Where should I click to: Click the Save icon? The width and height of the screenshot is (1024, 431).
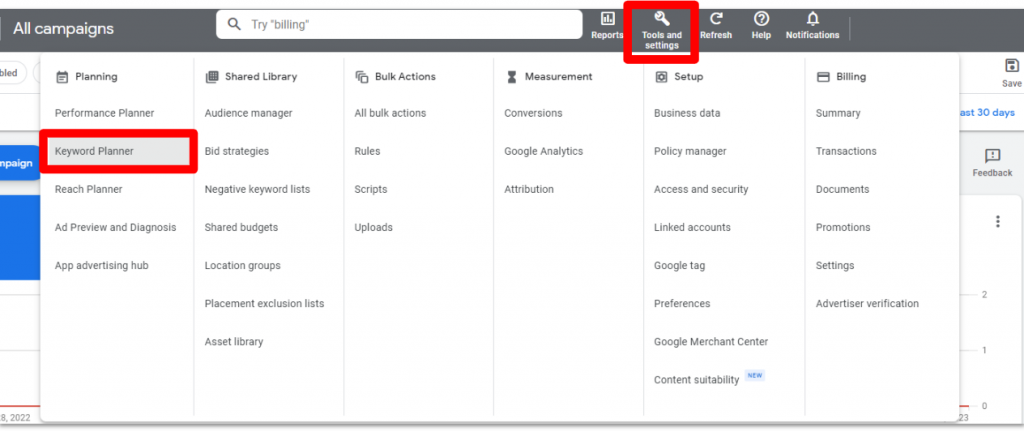[1011, 67]
